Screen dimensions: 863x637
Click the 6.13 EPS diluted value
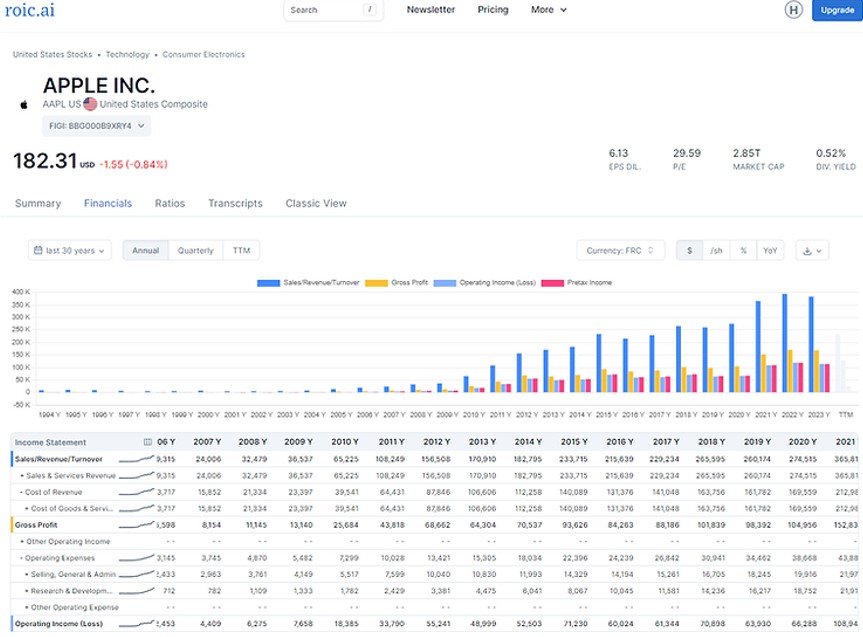[618, 153]
